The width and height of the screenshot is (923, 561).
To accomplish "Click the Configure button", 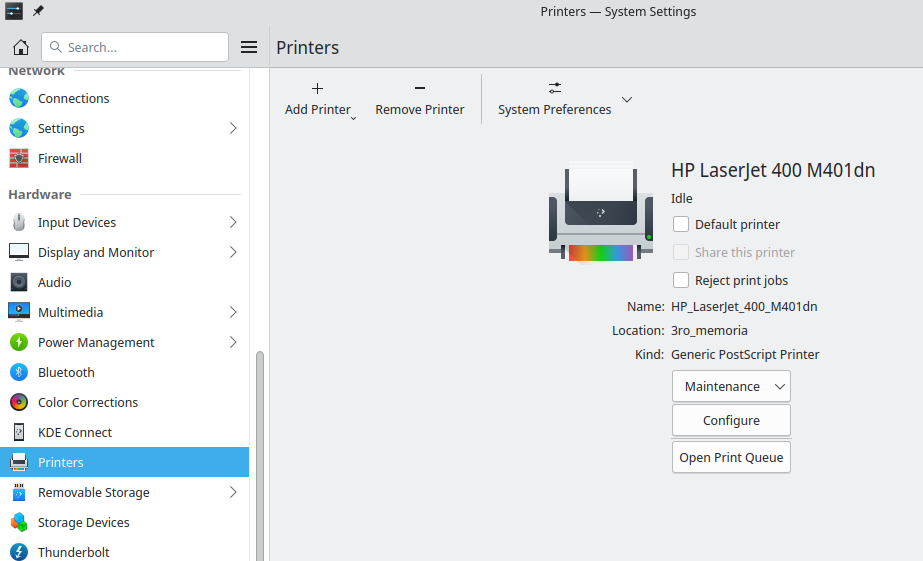I will pyautogui.click(x=731, y=421).
